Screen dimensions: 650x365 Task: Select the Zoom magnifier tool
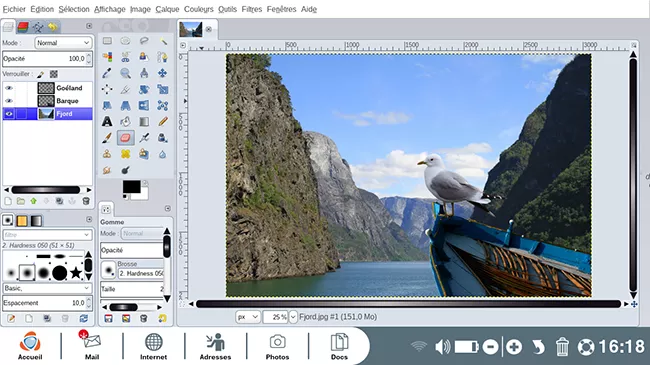125,73
